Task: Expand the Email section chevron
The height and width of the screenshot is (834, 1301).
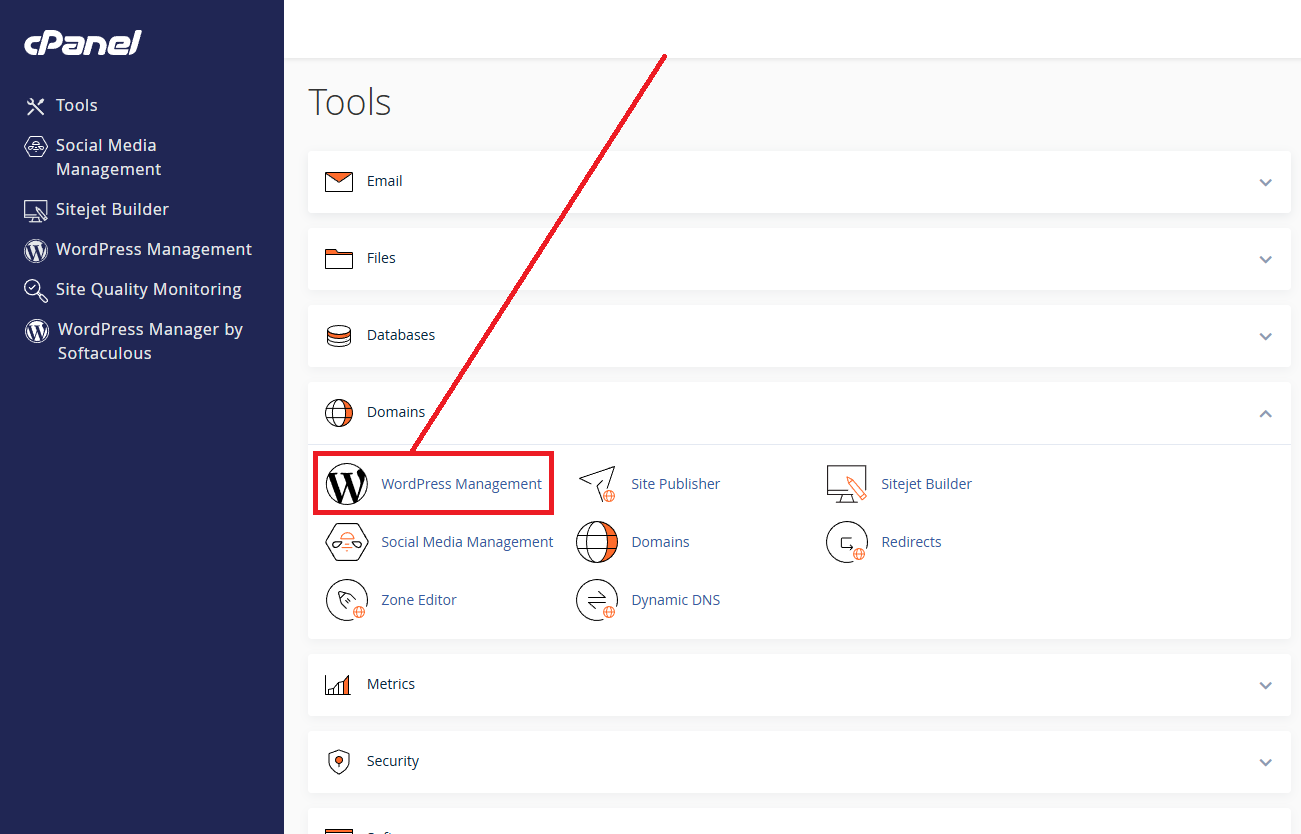Action: pyautogui.click(x=1266, y=183)
